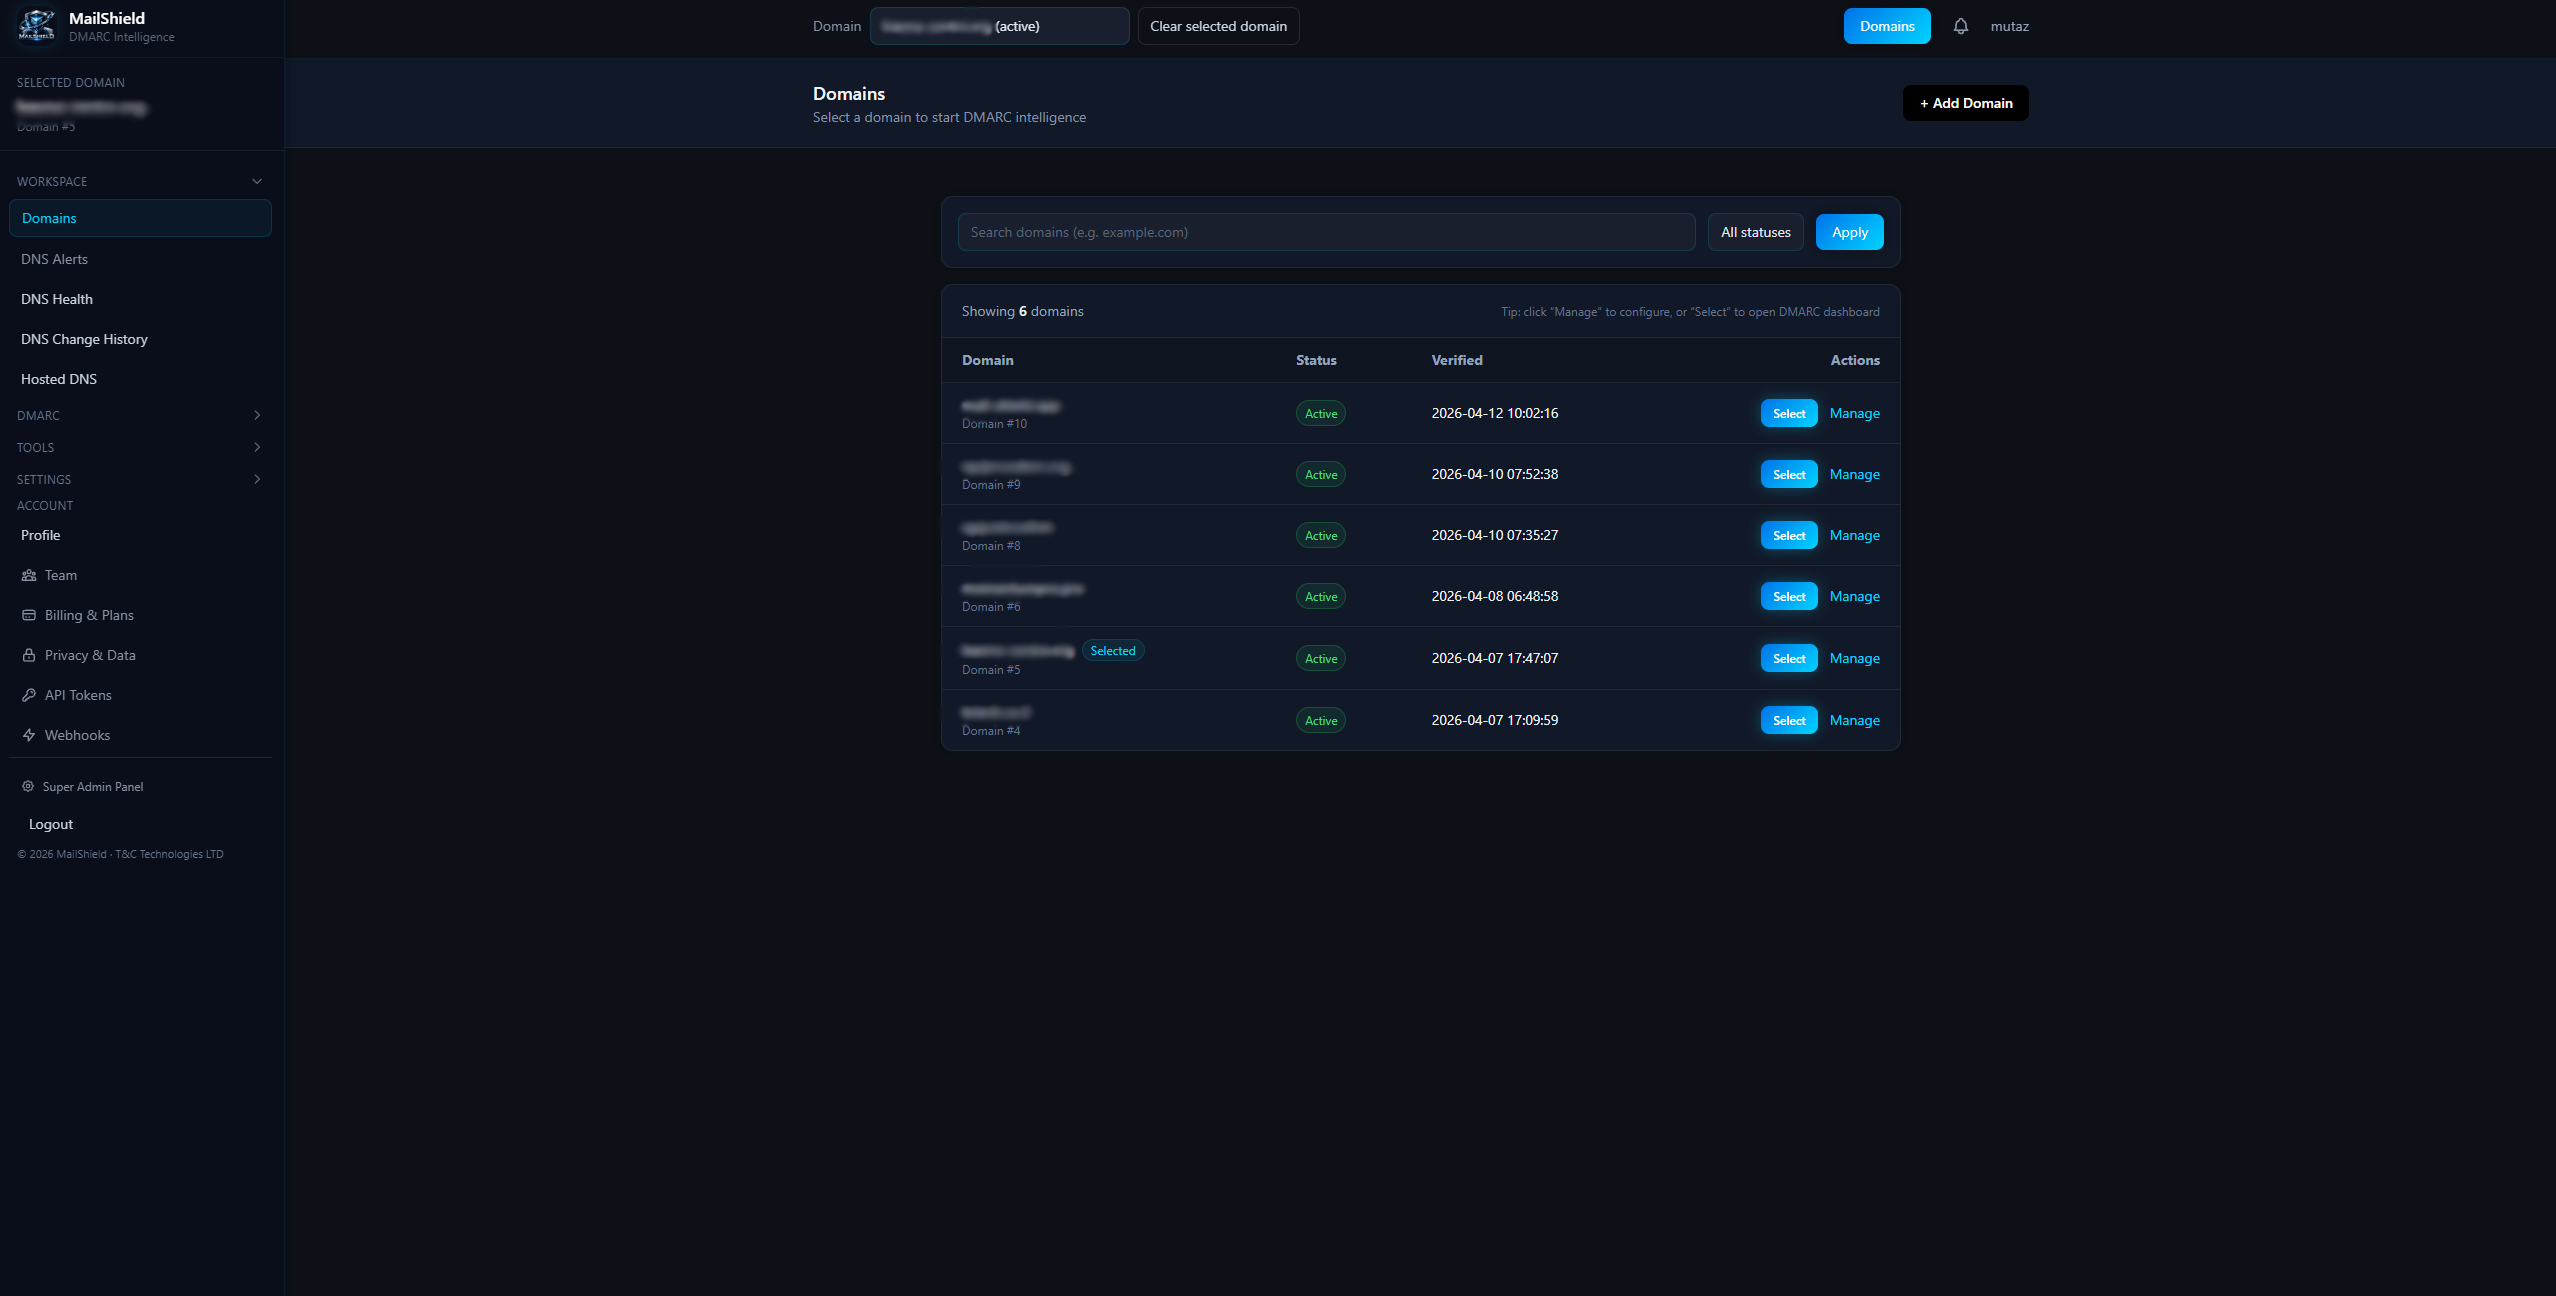2556x1296 pixels.
Task: Click Clear selected domain button
Action: click(x=1218, y=26)
